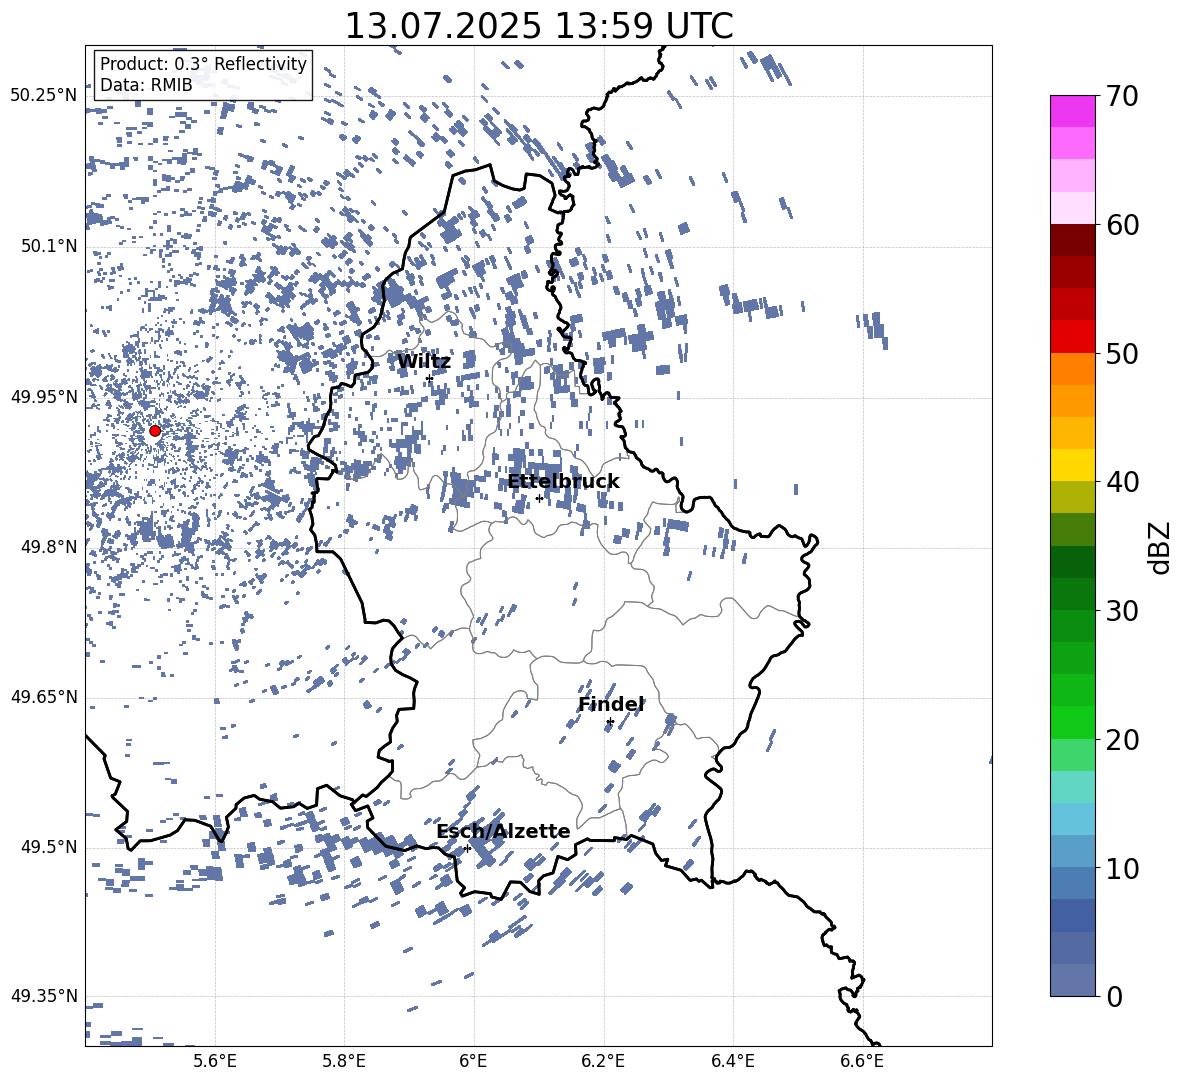1184x1081 pixels.
Task: Click the Esch/Alzette station cross marker
Action: point(467,848)
